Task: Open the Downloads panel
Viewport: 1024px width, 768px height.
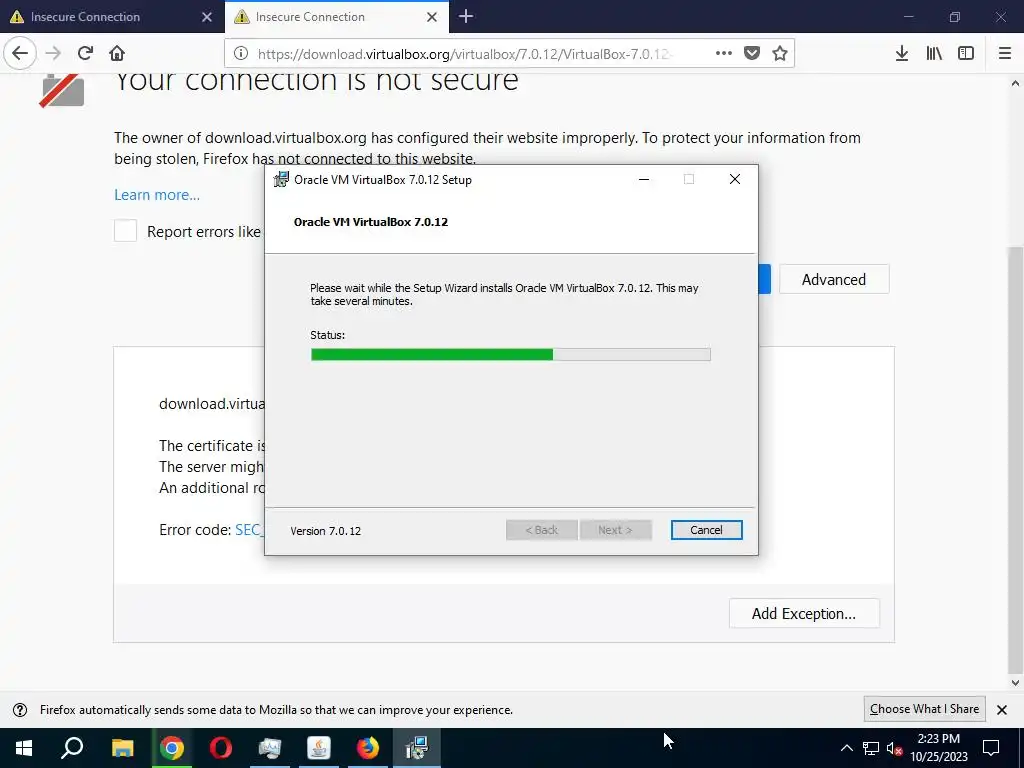Action: 902,53
